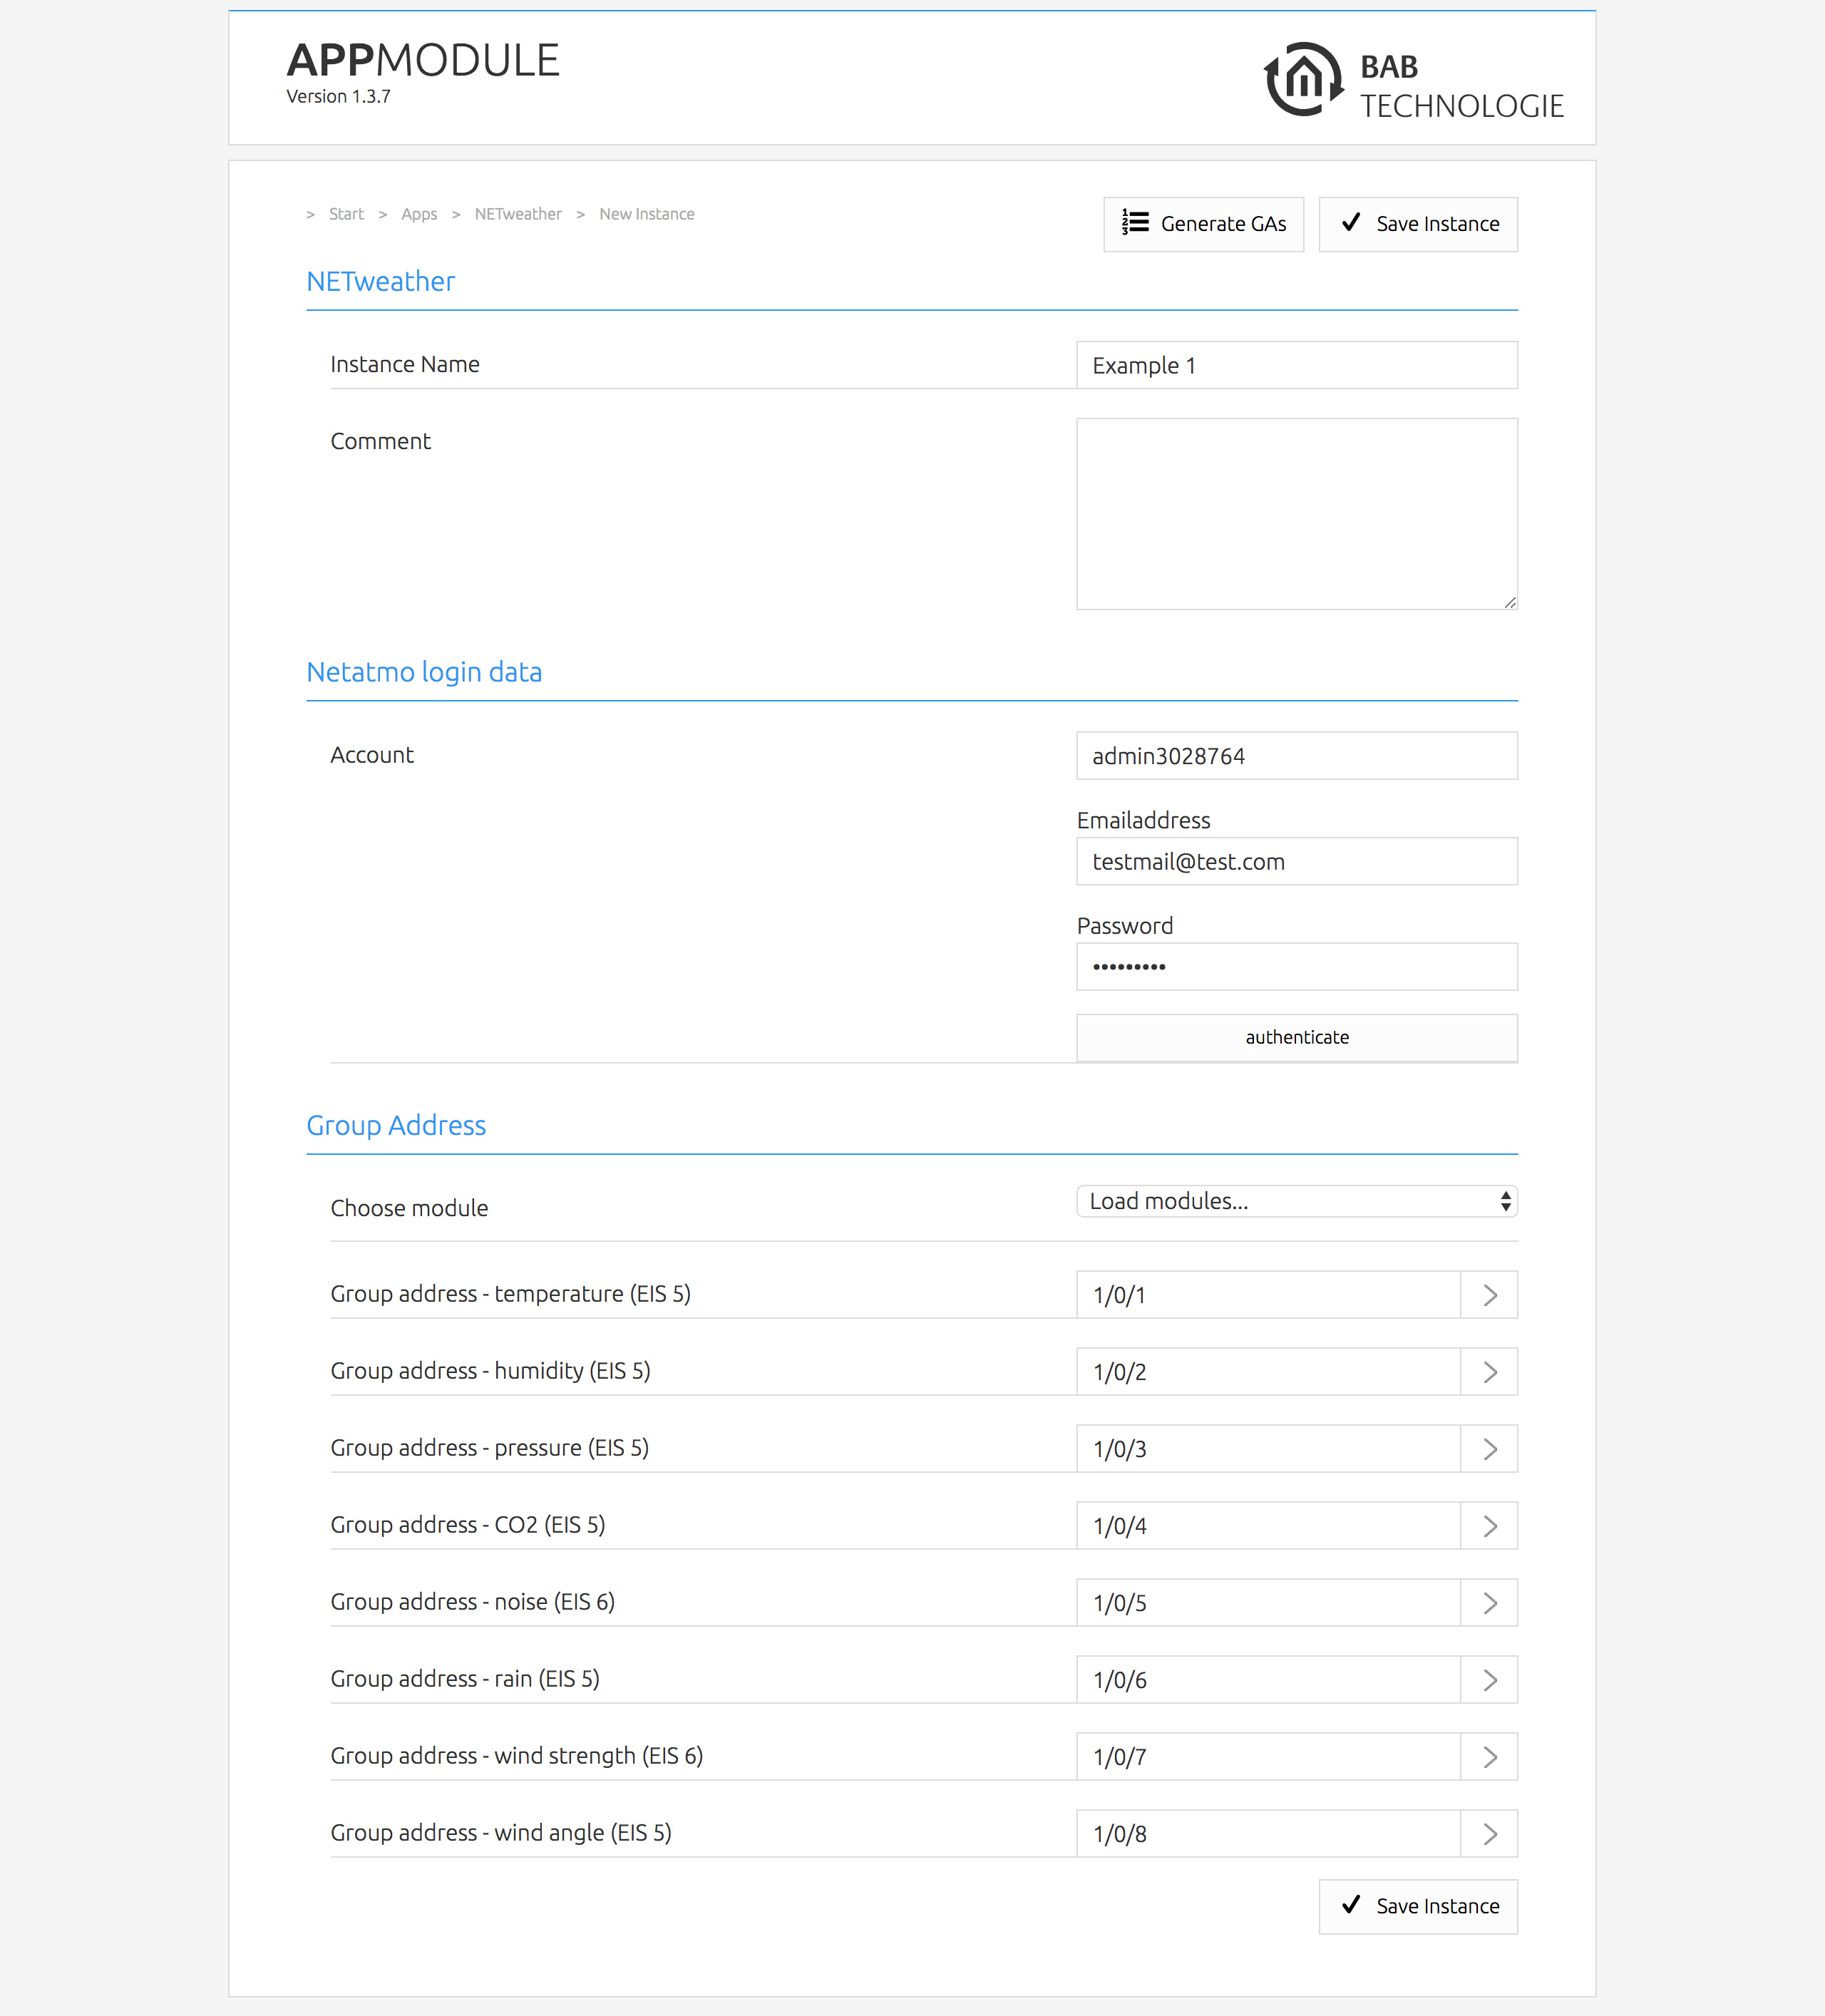Navigate to Apps breadcrumb link
Screen dimensions: 1825x2016
pyautogui.click(x=419, y=214)
